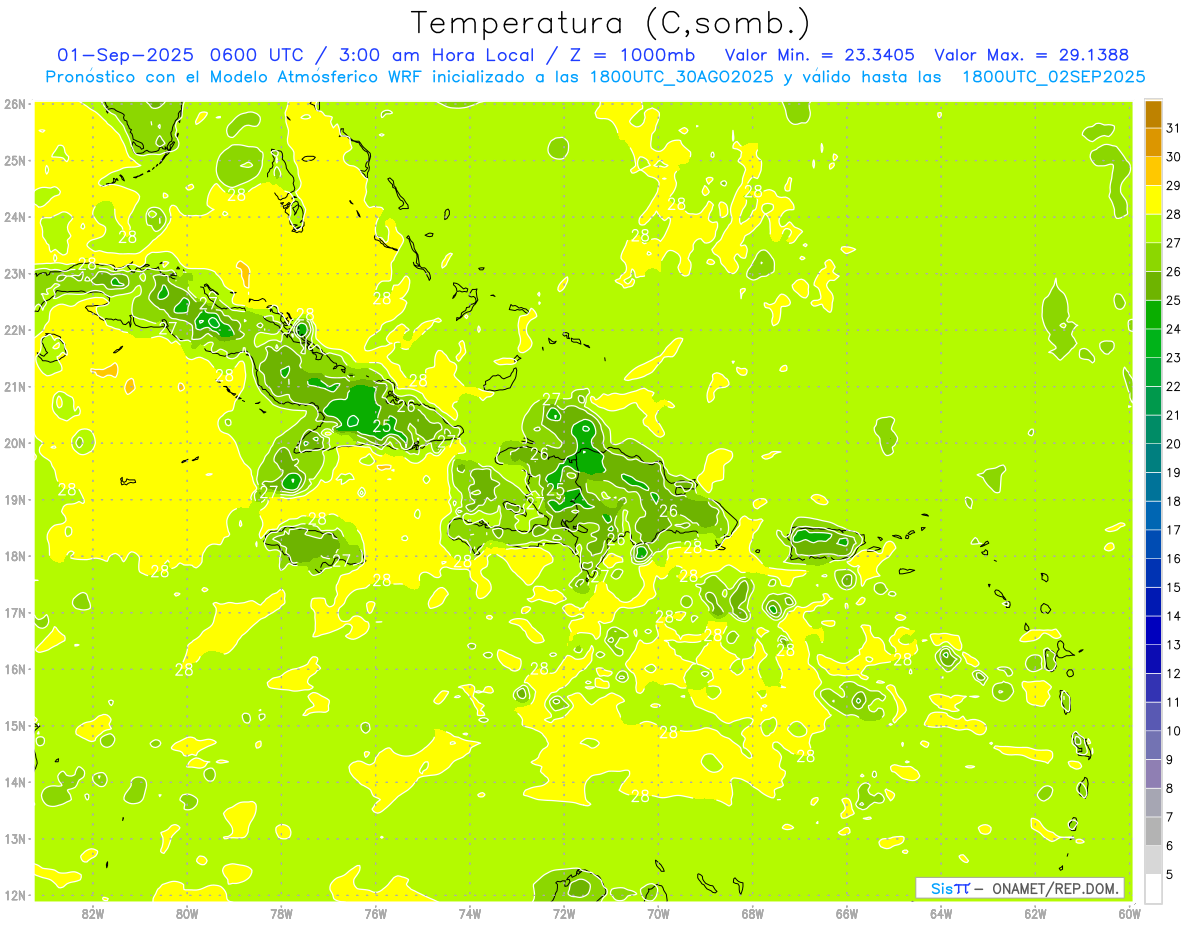
Task: Click the 72W longitude label
Action: tap(563, 913)
